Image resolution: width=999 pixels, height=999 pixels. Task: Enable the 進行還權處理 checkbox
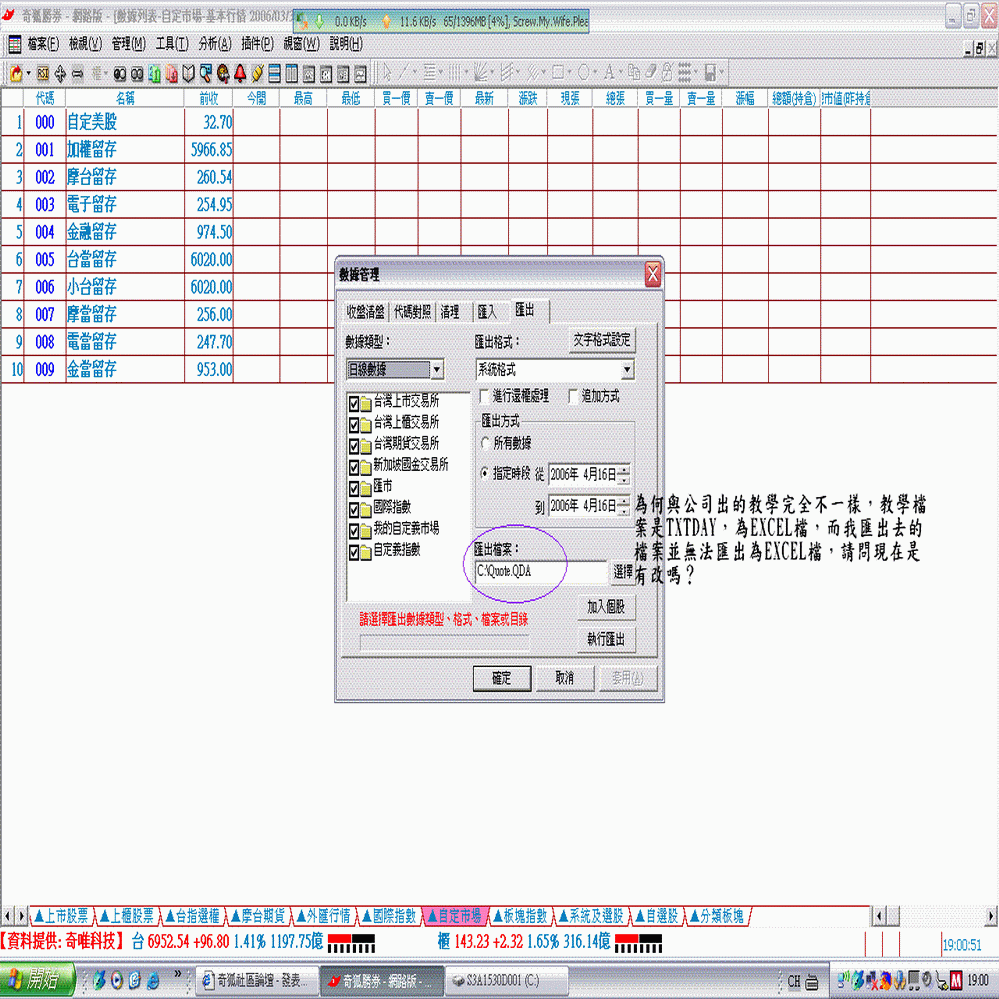485,396
